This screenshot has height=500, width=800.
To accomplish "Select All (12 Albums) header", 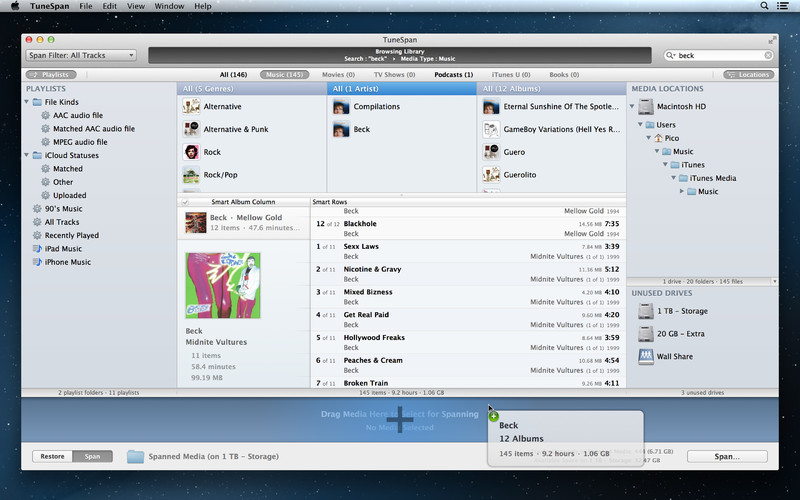I will point(552,89).
